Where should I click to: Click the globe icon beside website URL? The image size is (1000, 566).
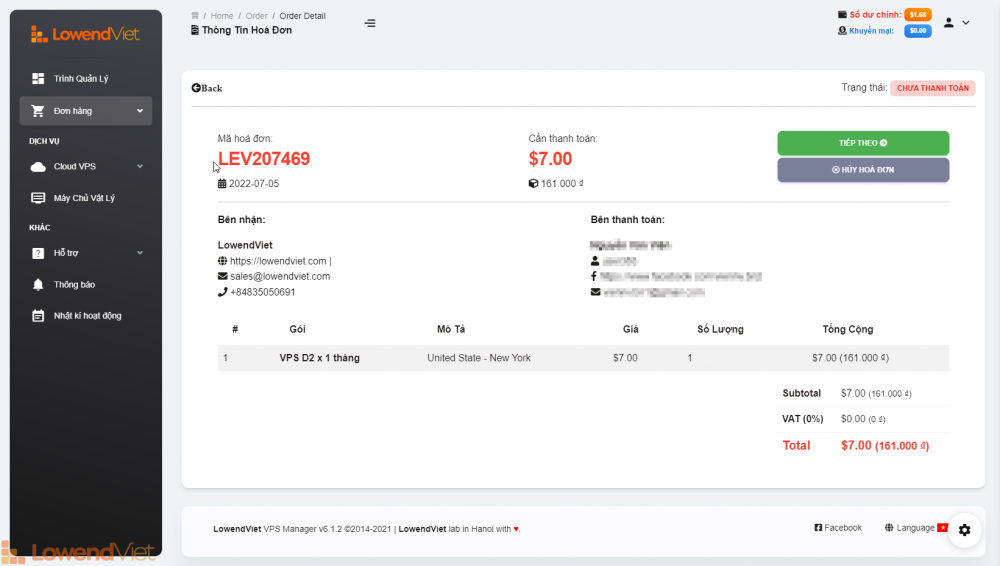[x=223, y=261]
